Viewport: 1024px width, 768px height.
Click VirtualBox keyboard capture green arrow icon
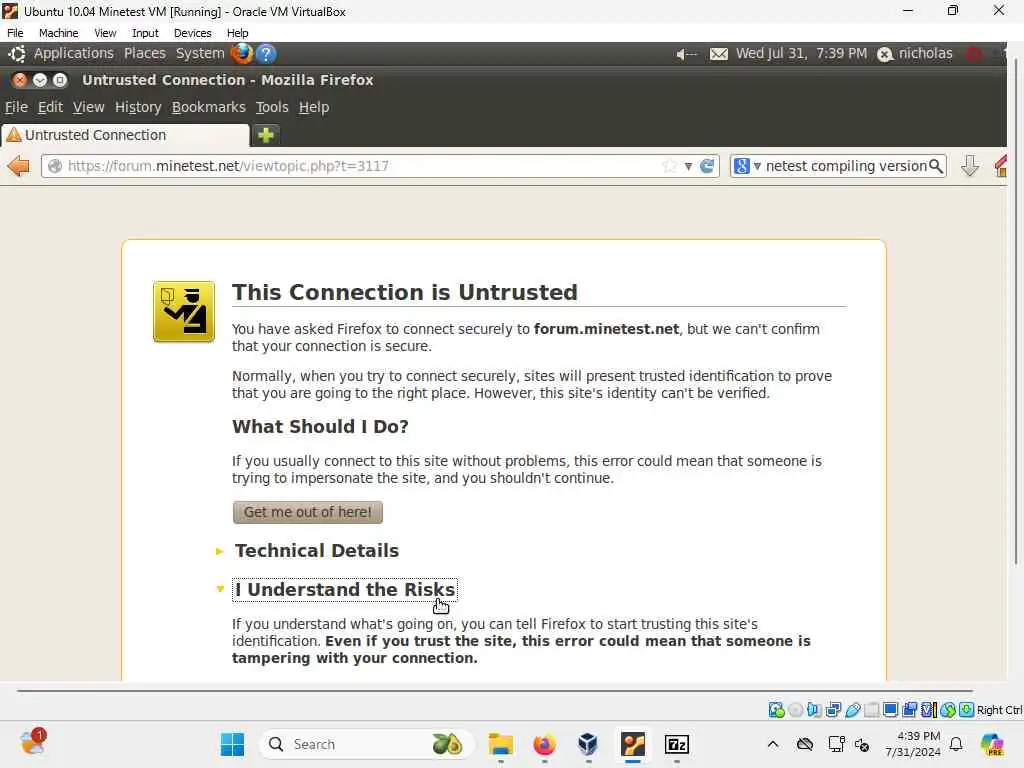[967, 710]
